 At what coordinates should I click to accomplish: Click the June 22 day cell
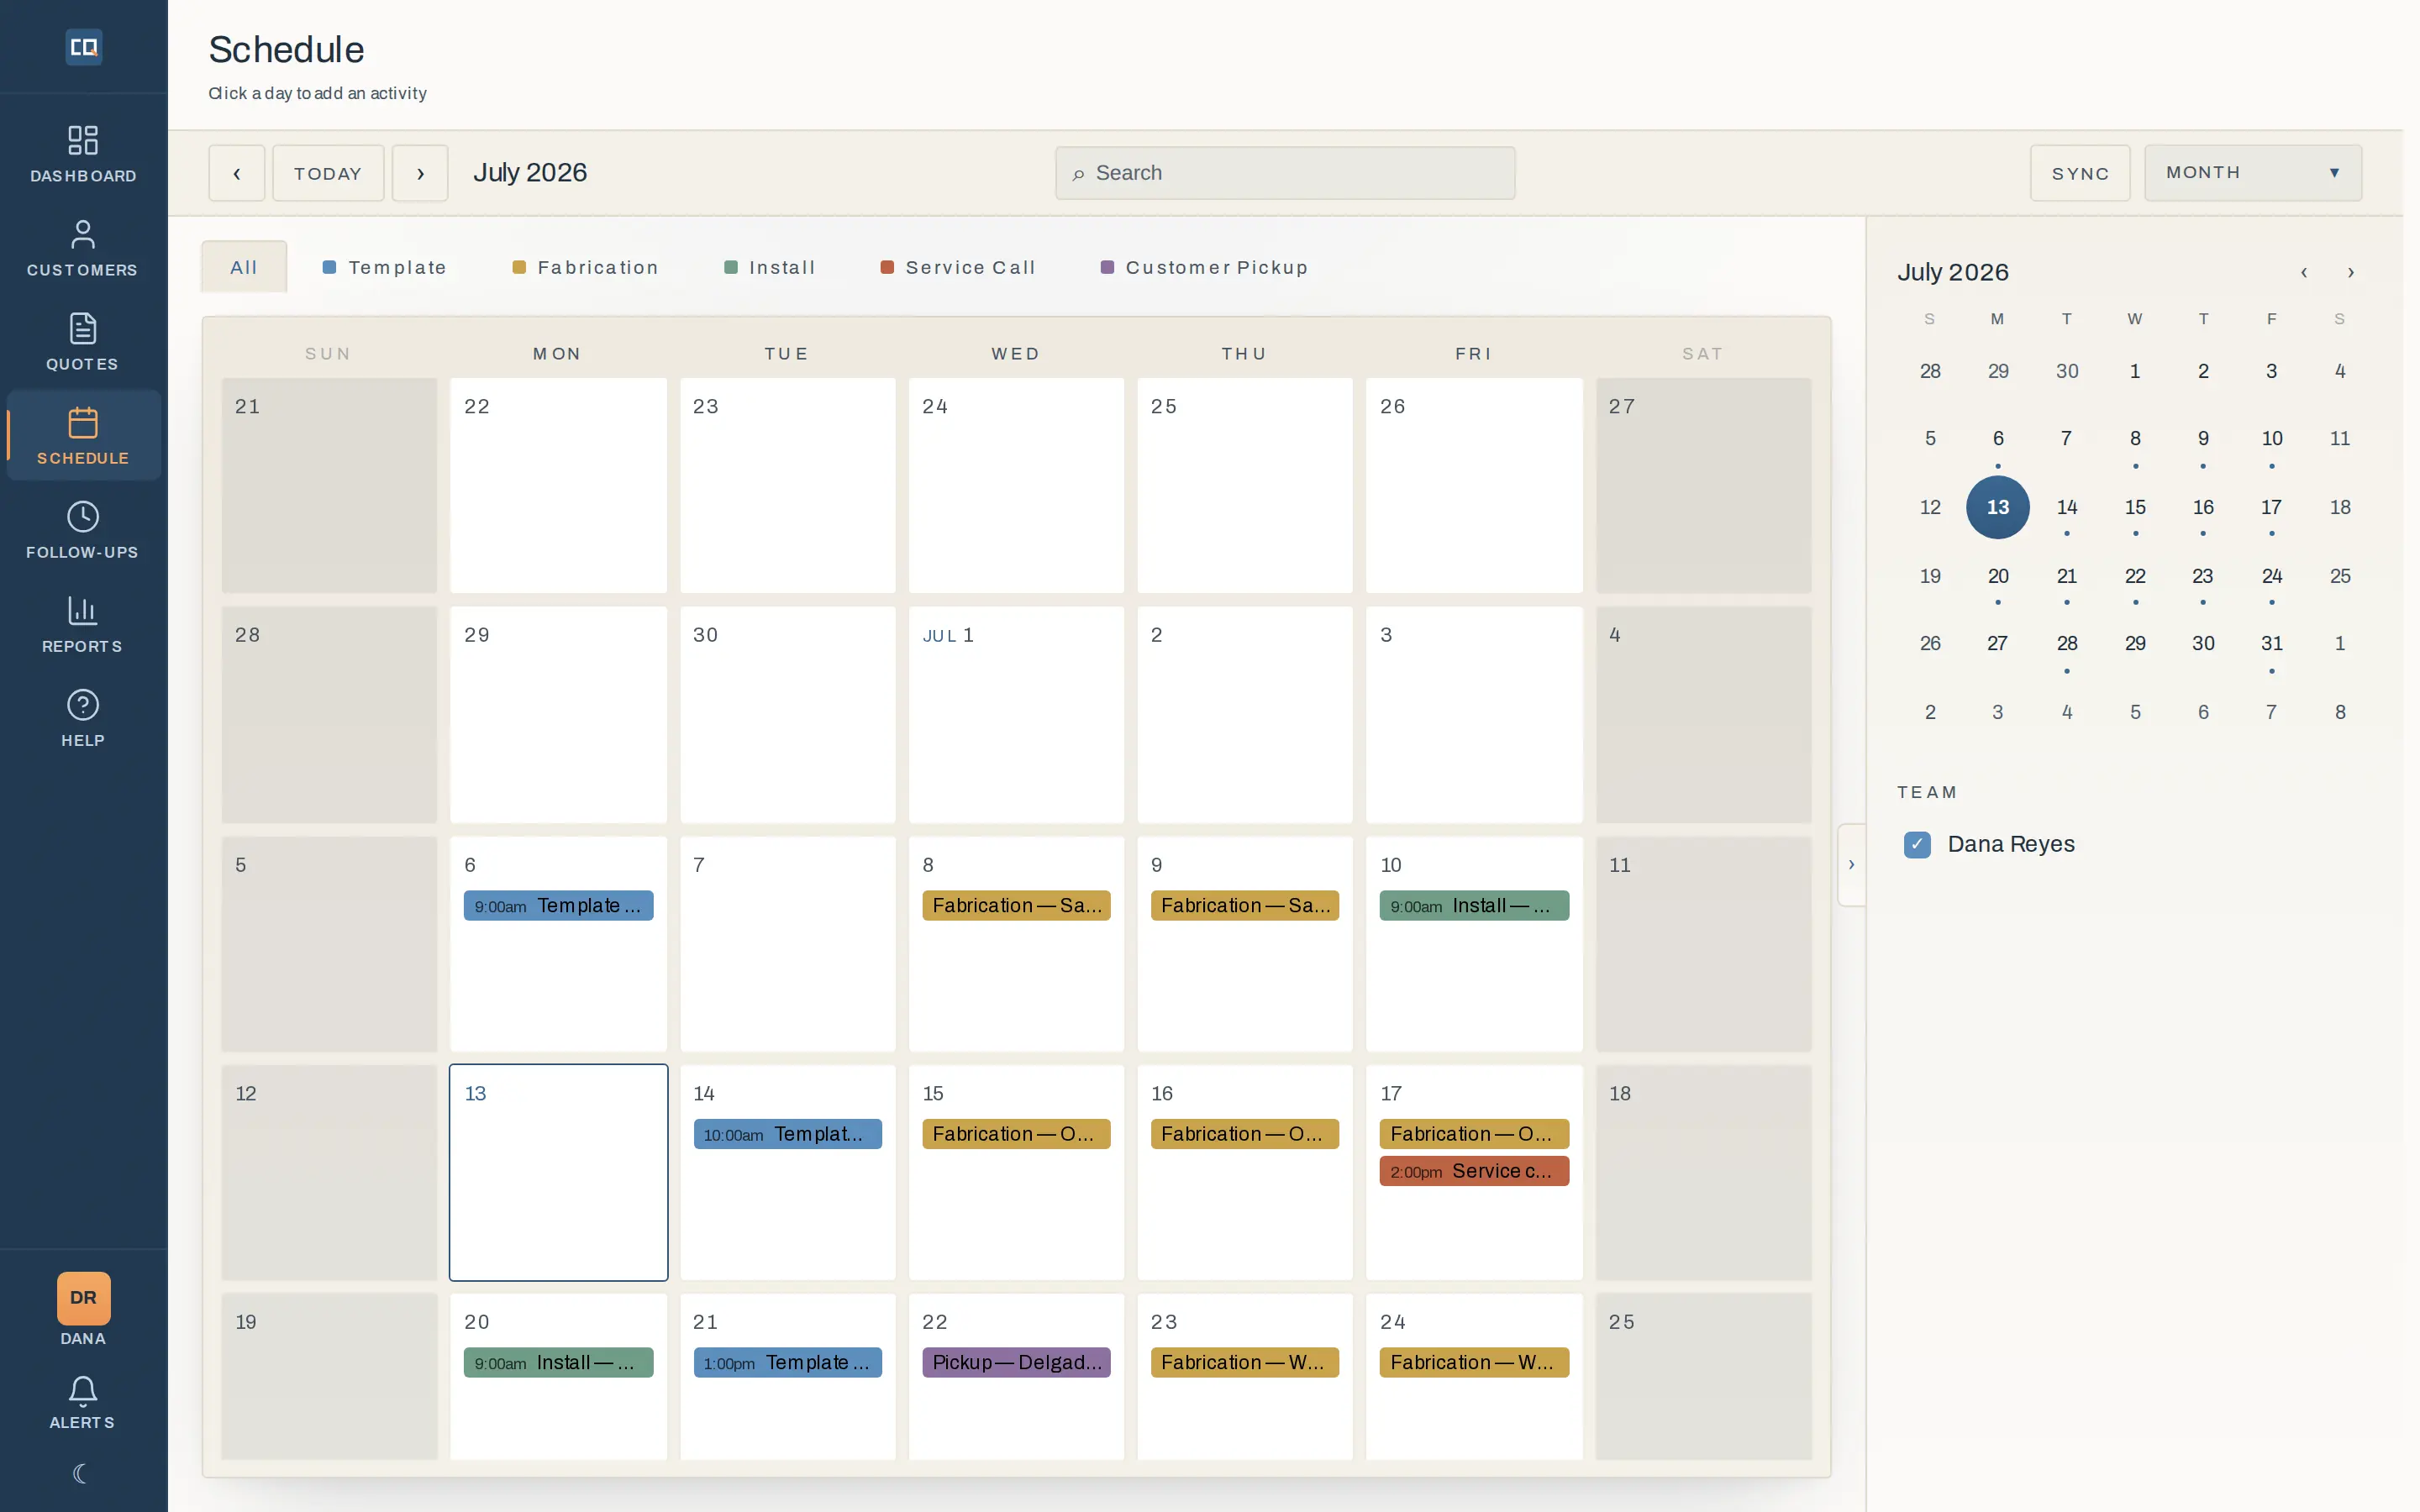click(558, 485)
